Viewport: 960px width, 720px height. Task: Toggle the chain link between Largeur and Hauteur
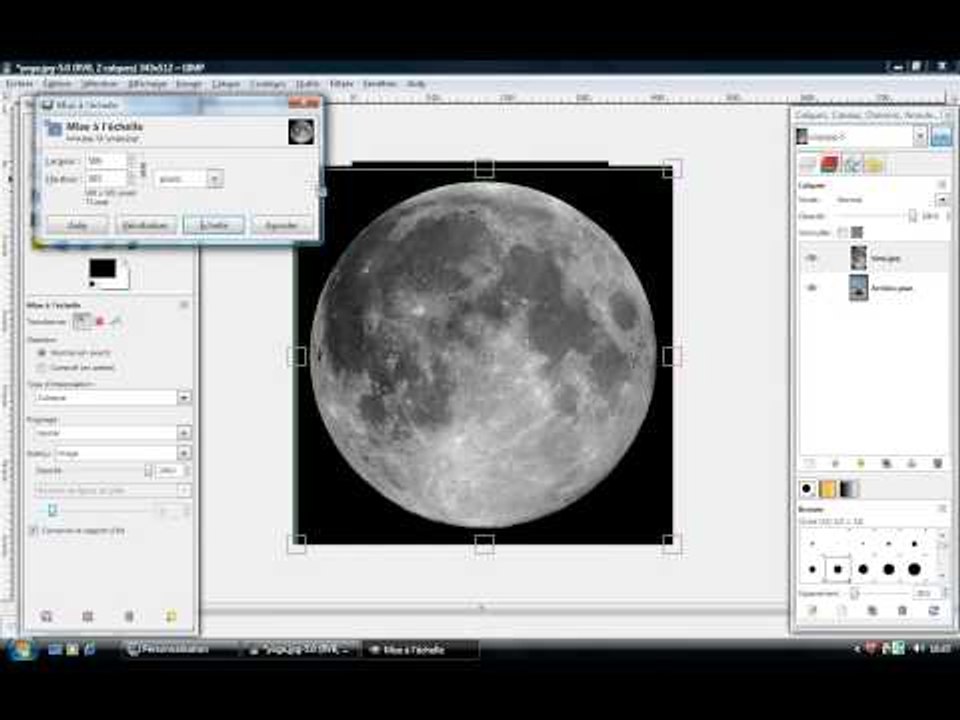pos(143,169)
